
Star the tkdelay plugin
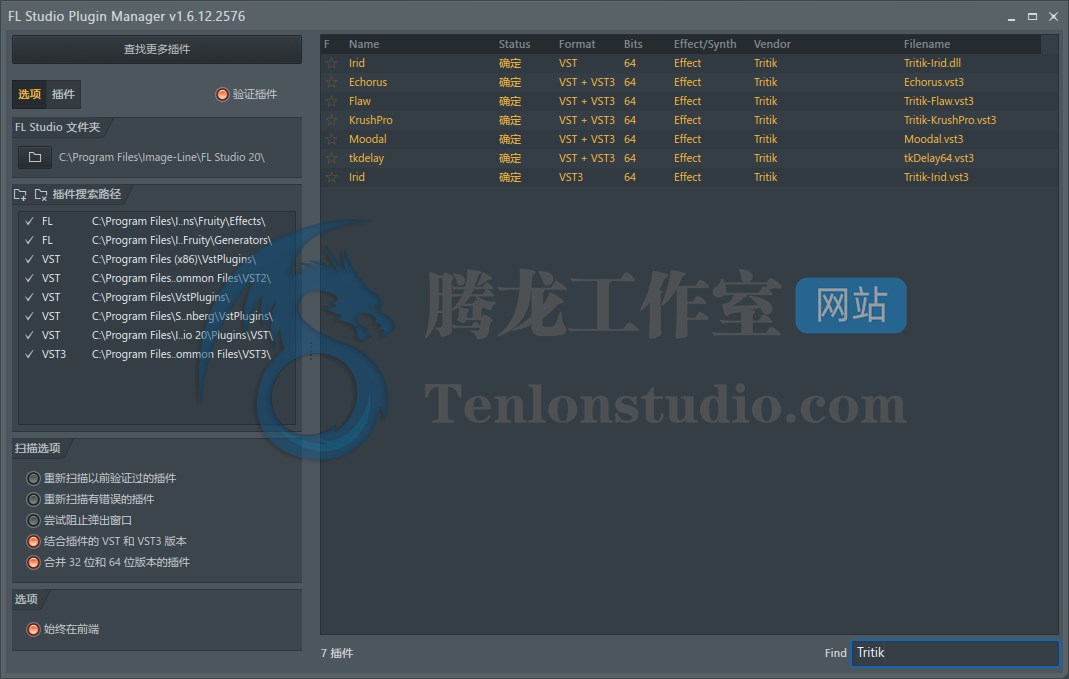(331, 159)
